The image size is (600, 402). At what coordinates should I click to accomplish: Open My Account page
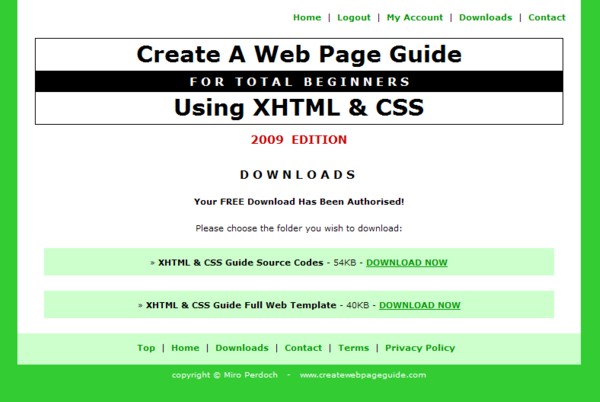[414, 18]
